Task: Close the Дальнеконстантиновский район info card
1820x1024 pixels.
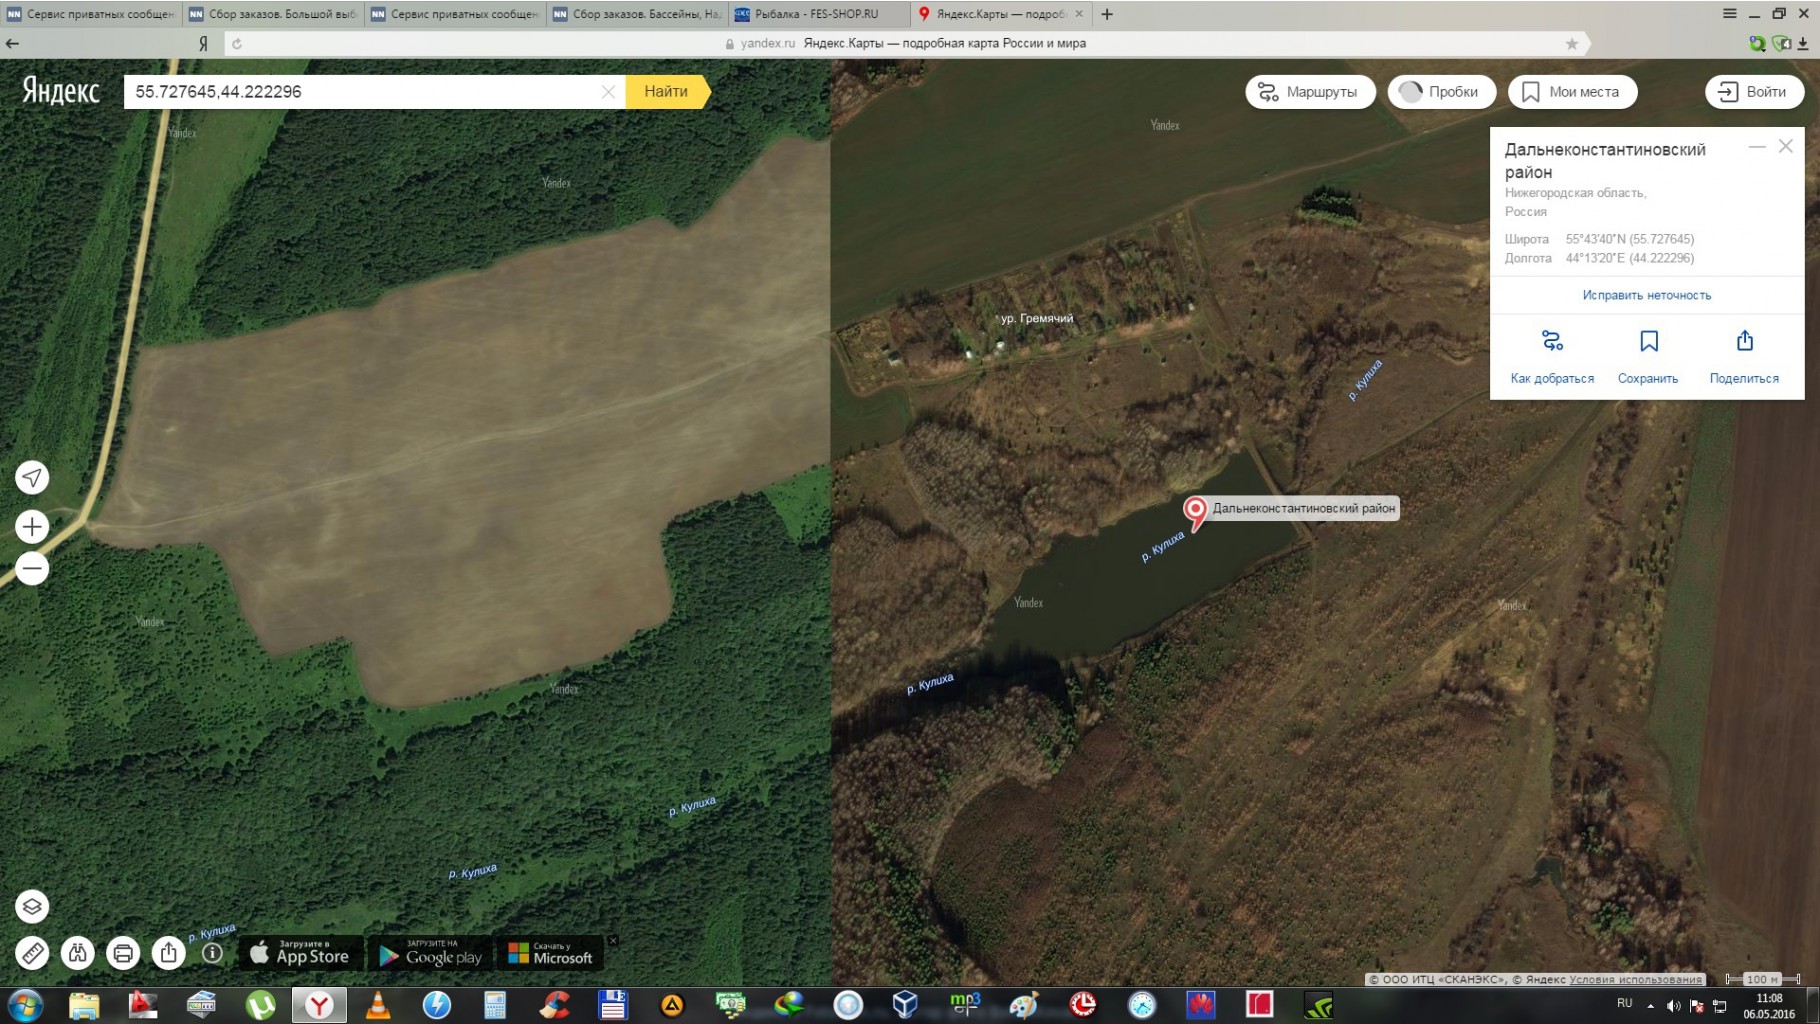Action: tap(1785, 147)
